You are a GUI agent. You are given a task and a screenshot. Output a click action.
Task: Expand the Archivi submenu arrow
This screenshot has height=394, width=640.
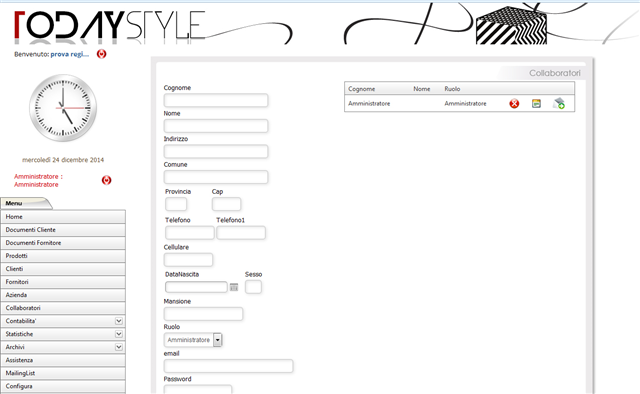pos(119,347)
